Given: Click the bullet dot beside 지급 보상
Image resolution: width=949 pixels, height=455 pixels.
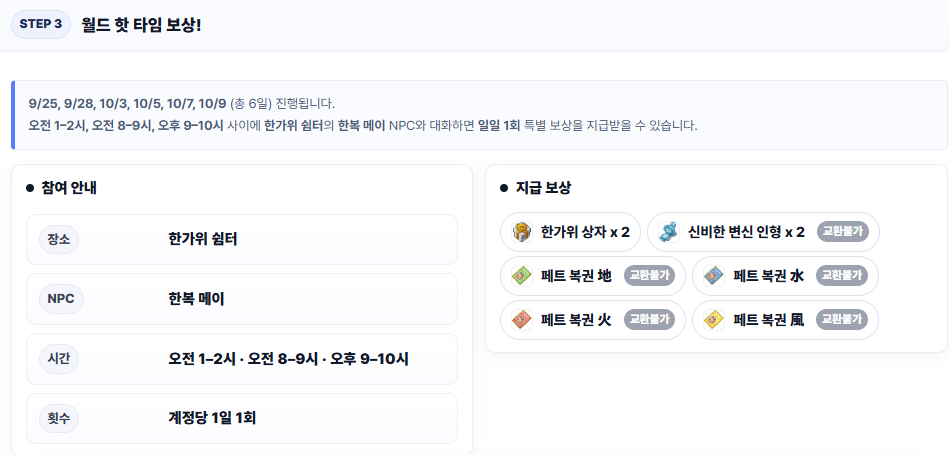Looking at the screenshot, I should click(x=504, y=188).
